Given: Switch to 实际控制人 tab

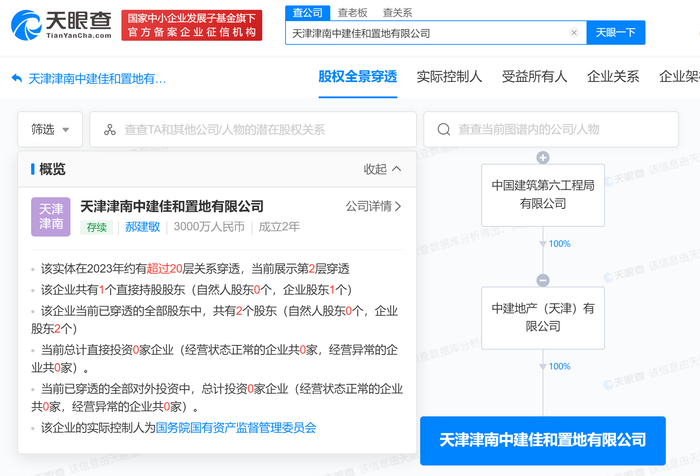Looking at the screenshot, I should 449,77.
